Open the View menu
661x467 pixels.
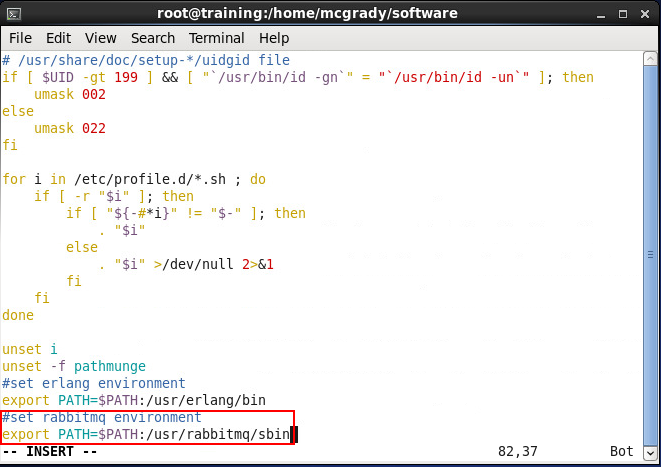point(100,38)
